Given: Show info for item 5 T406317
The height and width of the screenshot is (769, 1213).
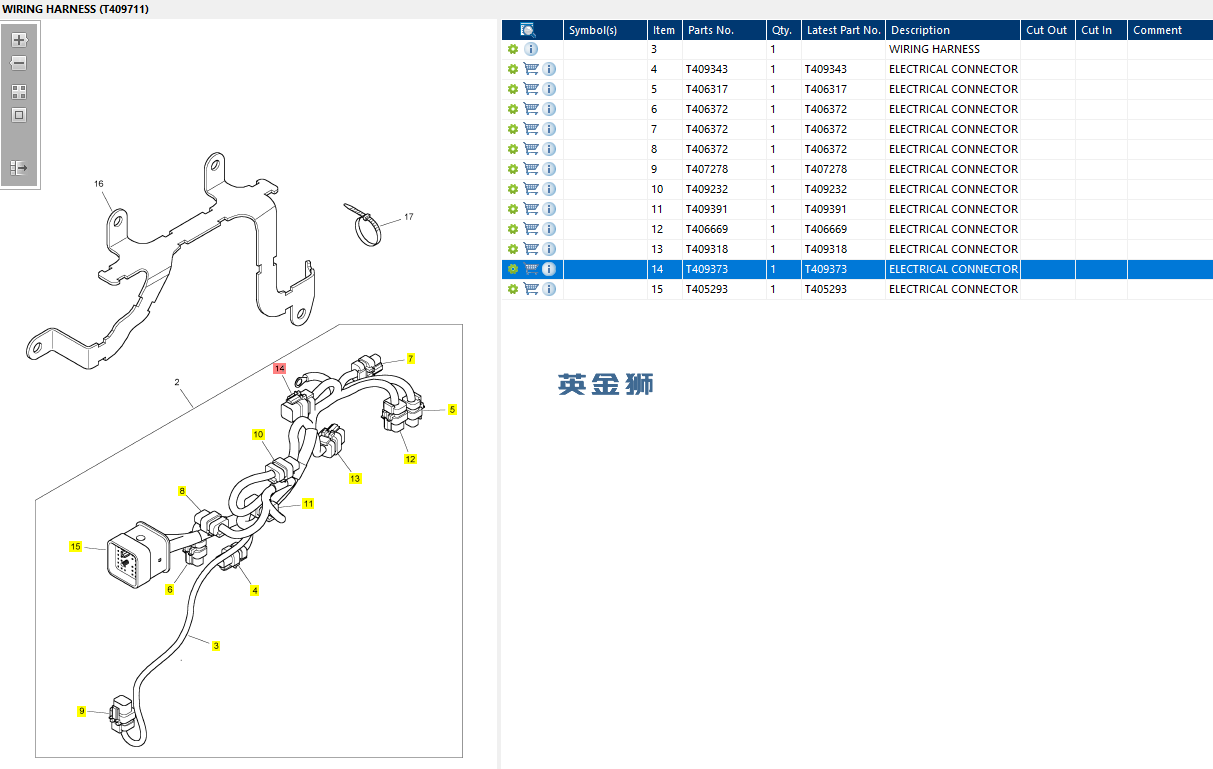Looking at the screenshot, I should (549, 89).
